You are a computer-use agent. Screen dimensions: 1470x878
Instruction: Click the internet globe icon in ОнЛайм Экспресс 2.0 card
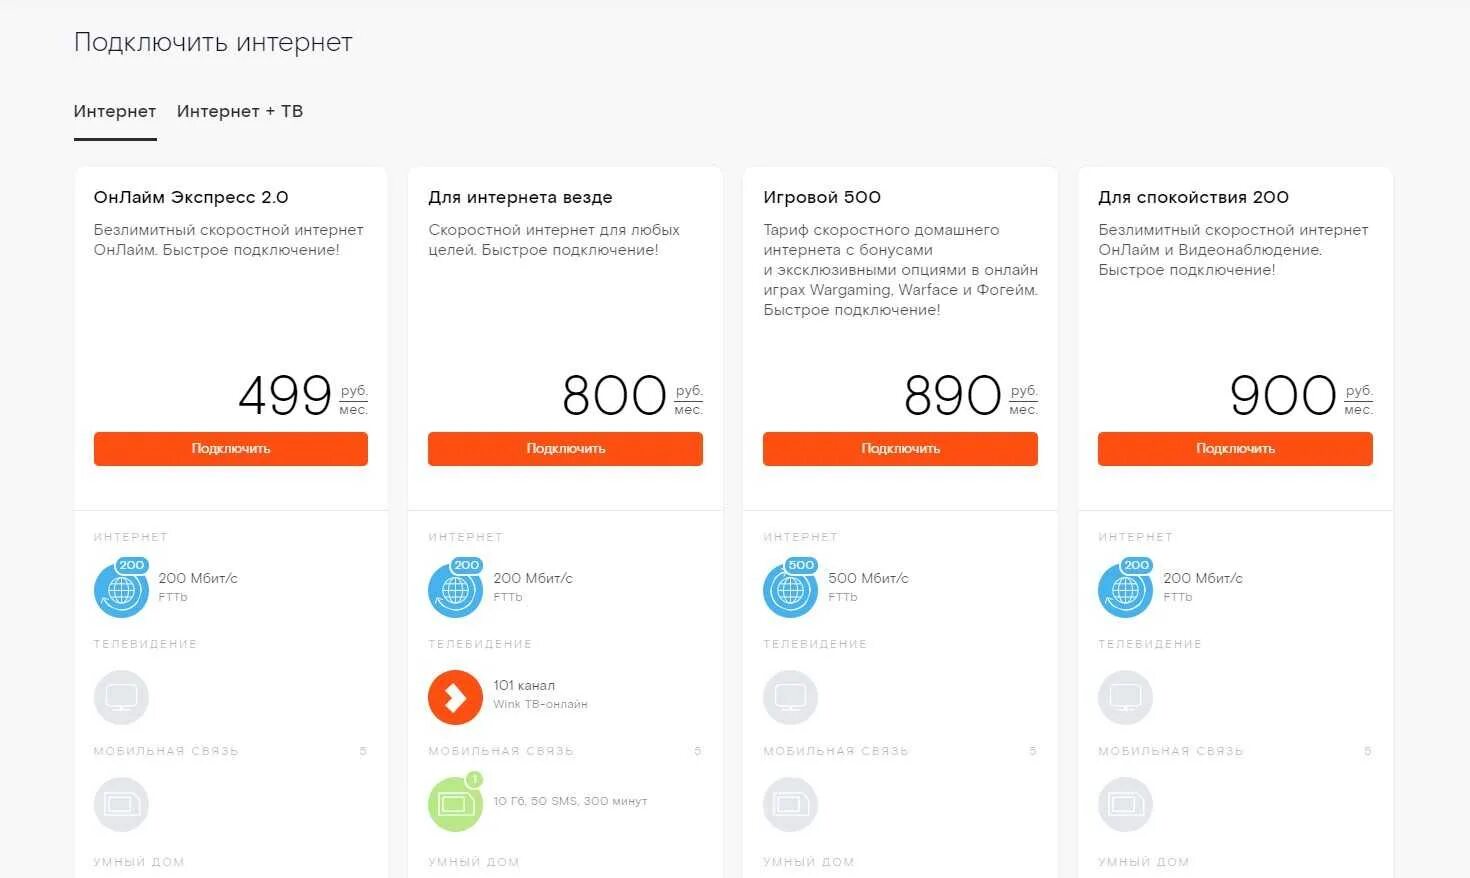pyautogui.click(x=121, y=590)
